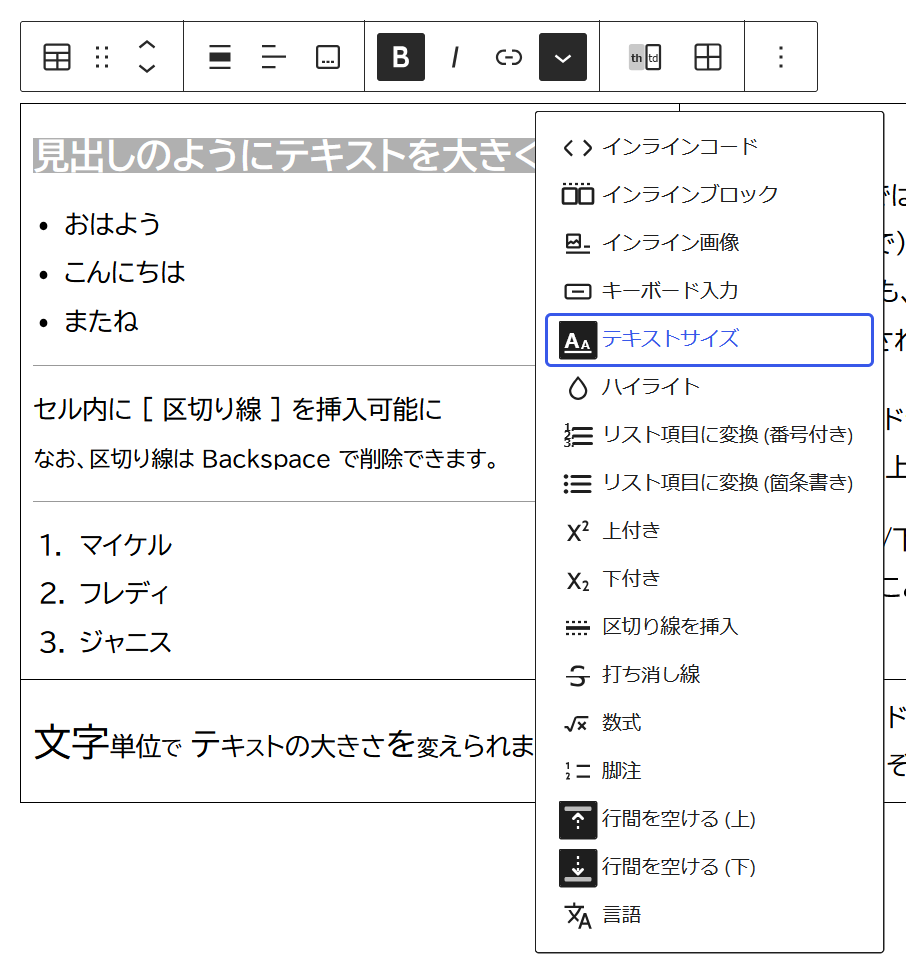Click the move block up arrow

146,46
